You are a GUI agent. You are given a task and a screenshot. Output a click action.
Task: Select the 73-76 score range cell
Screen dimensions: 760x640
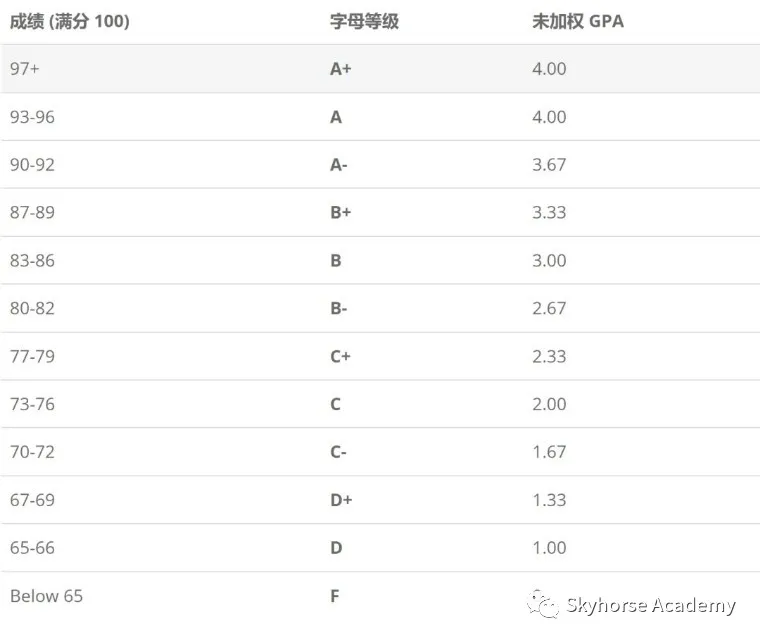(32, 404)
